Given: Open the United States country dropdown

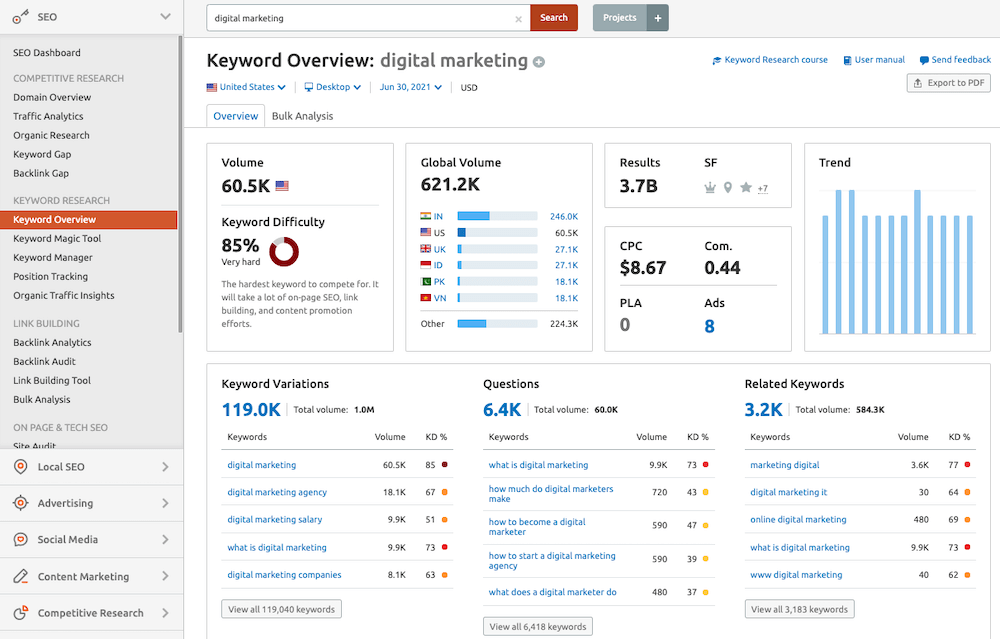Looking at the screenshot, I should (246, 87).
